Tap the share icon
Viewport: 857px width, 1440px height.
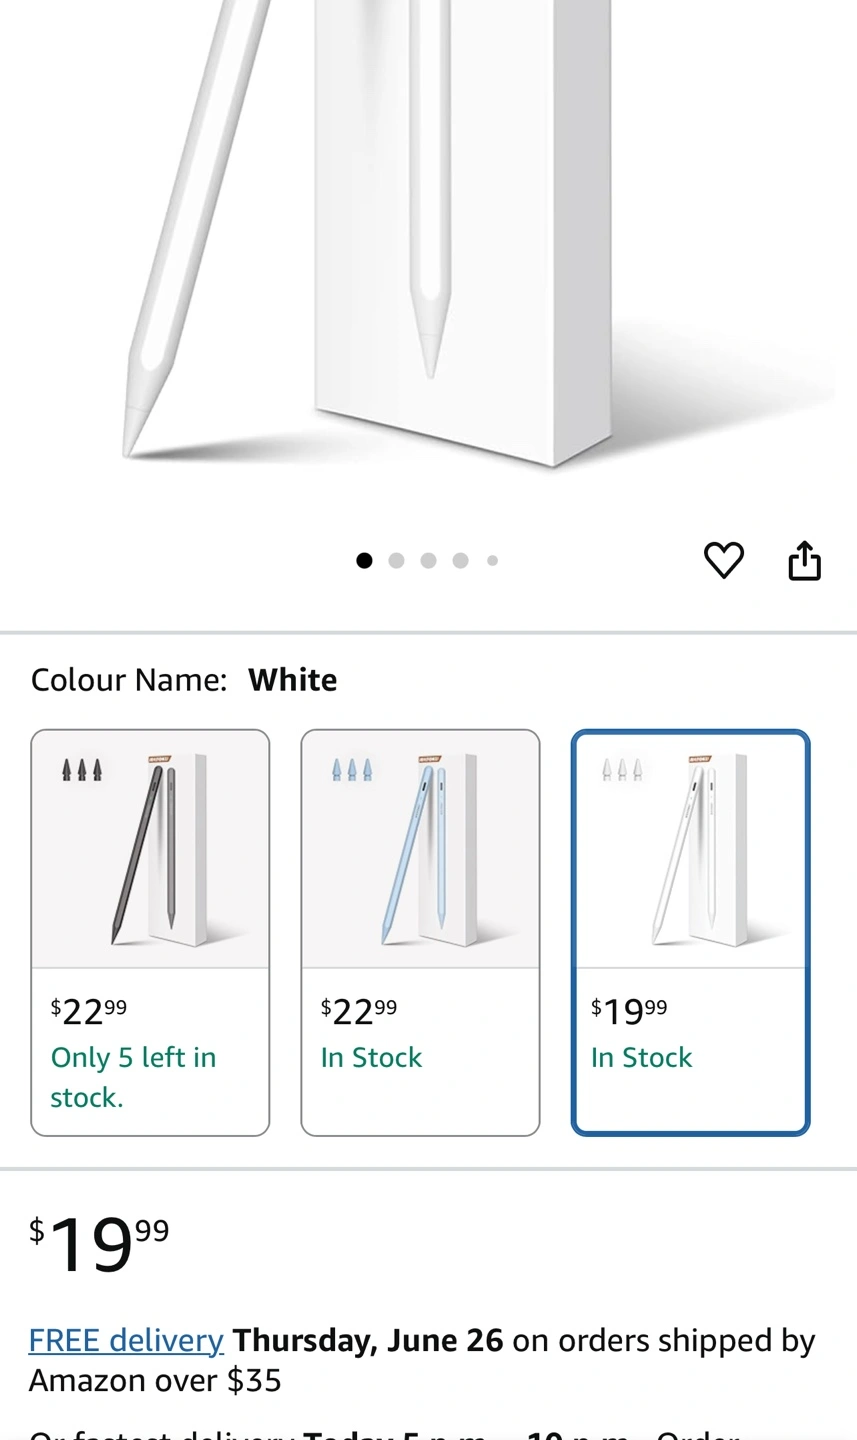pos(804,560)
